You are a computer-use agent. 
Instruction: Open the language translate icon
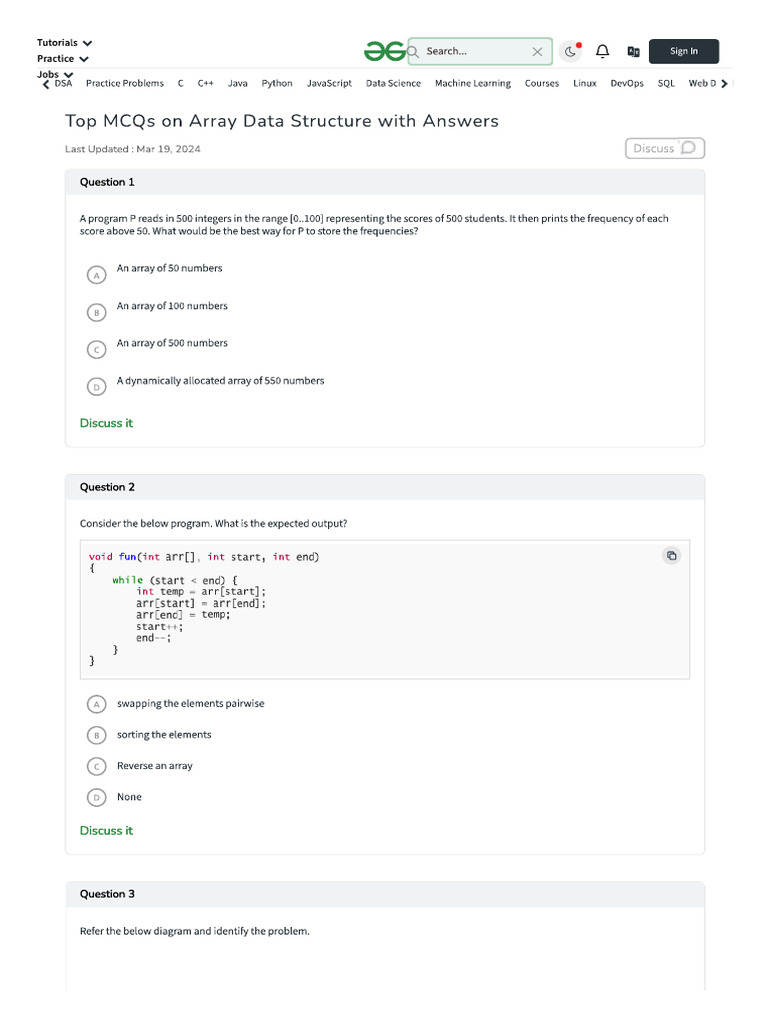pyautogui.click(x=633, y=51)
